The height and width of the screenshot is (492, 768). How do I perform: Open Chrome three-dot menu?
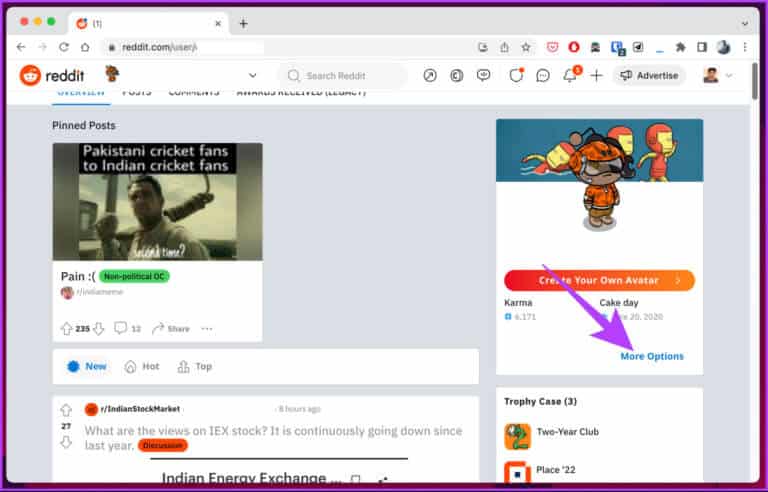click(x=745, y=47)
